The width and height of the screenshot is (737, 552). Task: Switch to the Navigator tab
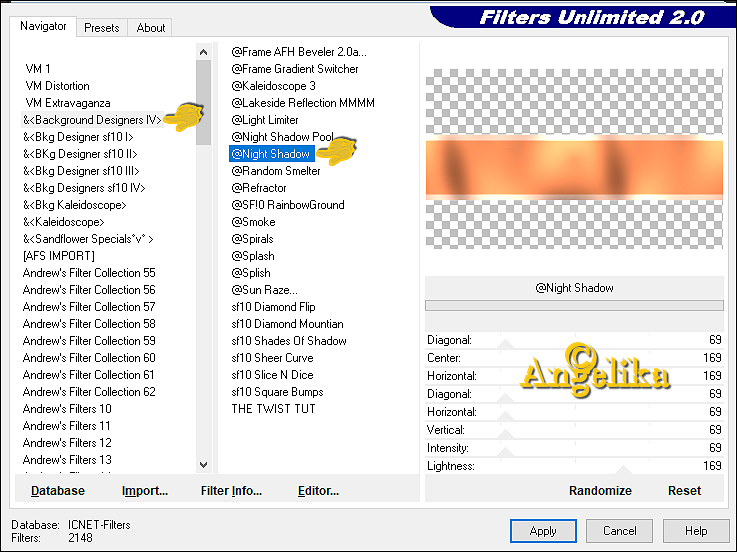point(43,26)
